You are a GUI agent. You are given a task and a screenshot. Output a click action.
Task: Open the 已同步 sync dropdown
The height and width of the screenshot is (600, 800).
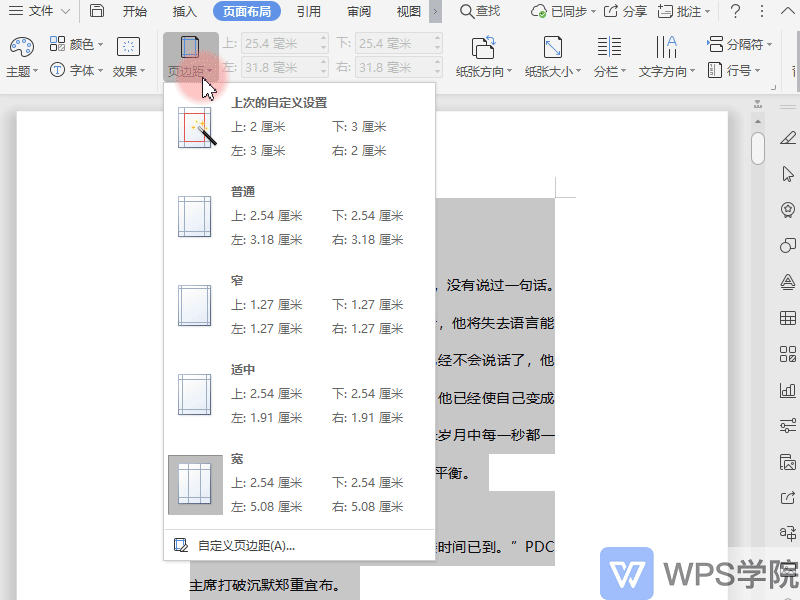pyautogui.click(x=563, y=11)
